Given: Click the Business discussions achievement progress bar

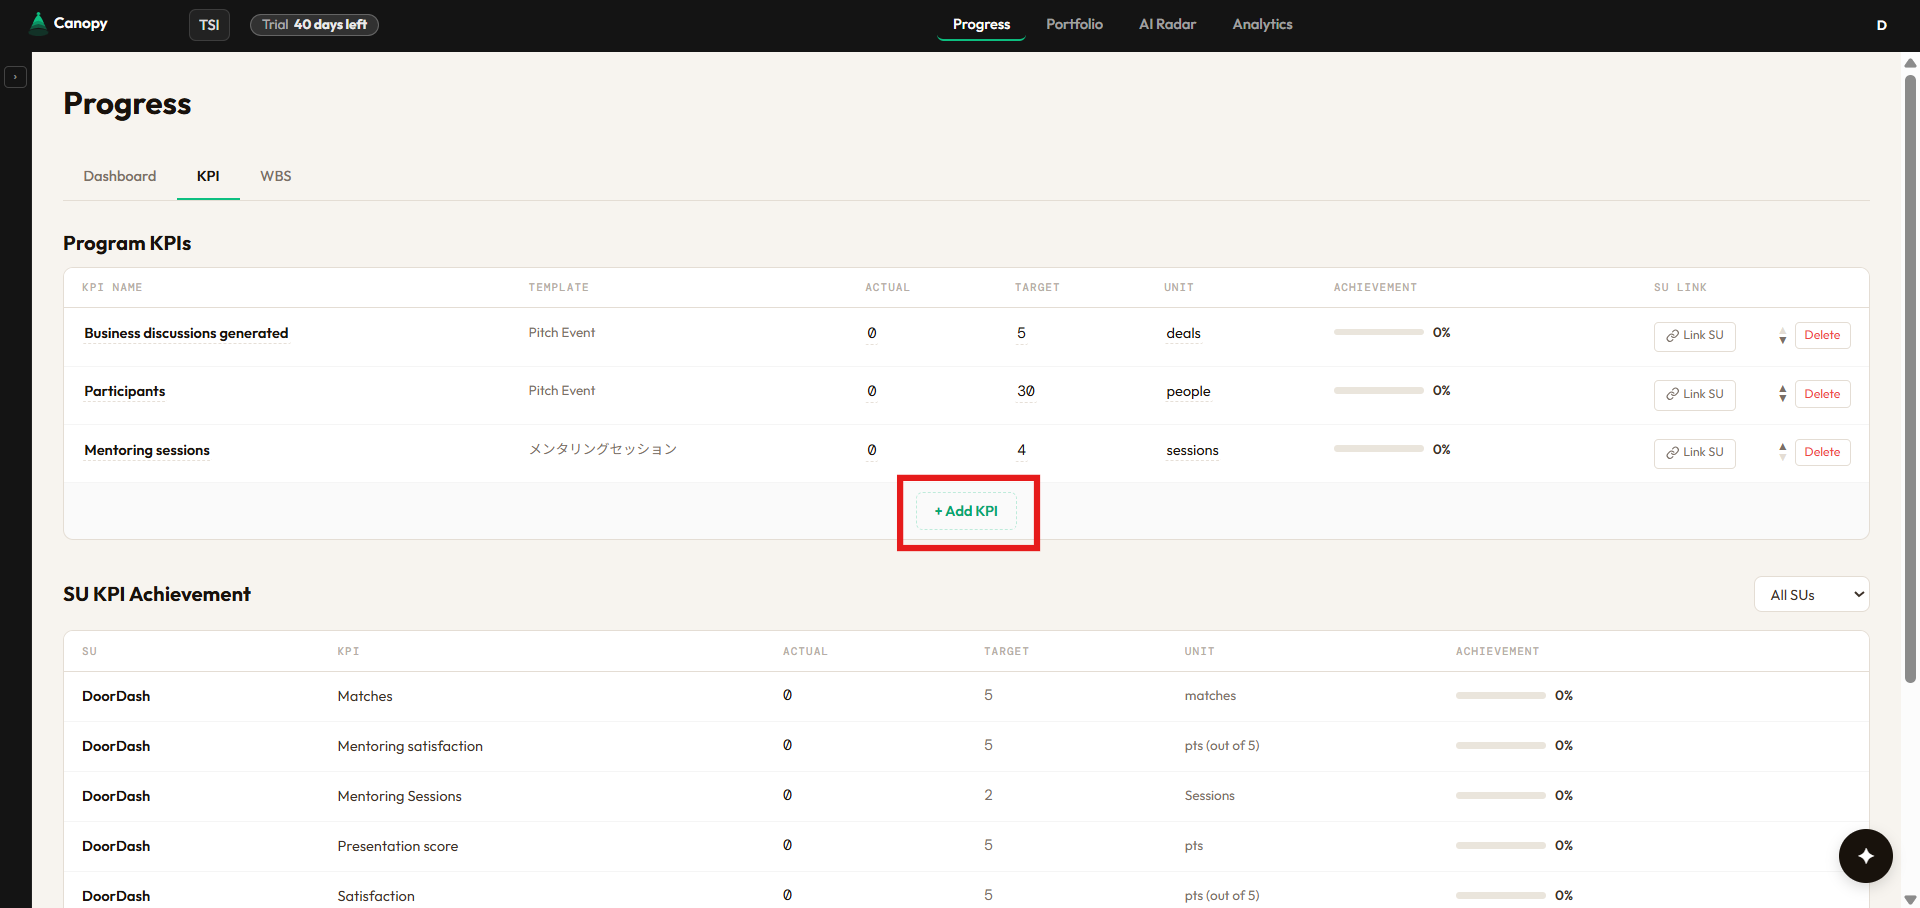Looking at the screenshot, I should [1378, 332].
